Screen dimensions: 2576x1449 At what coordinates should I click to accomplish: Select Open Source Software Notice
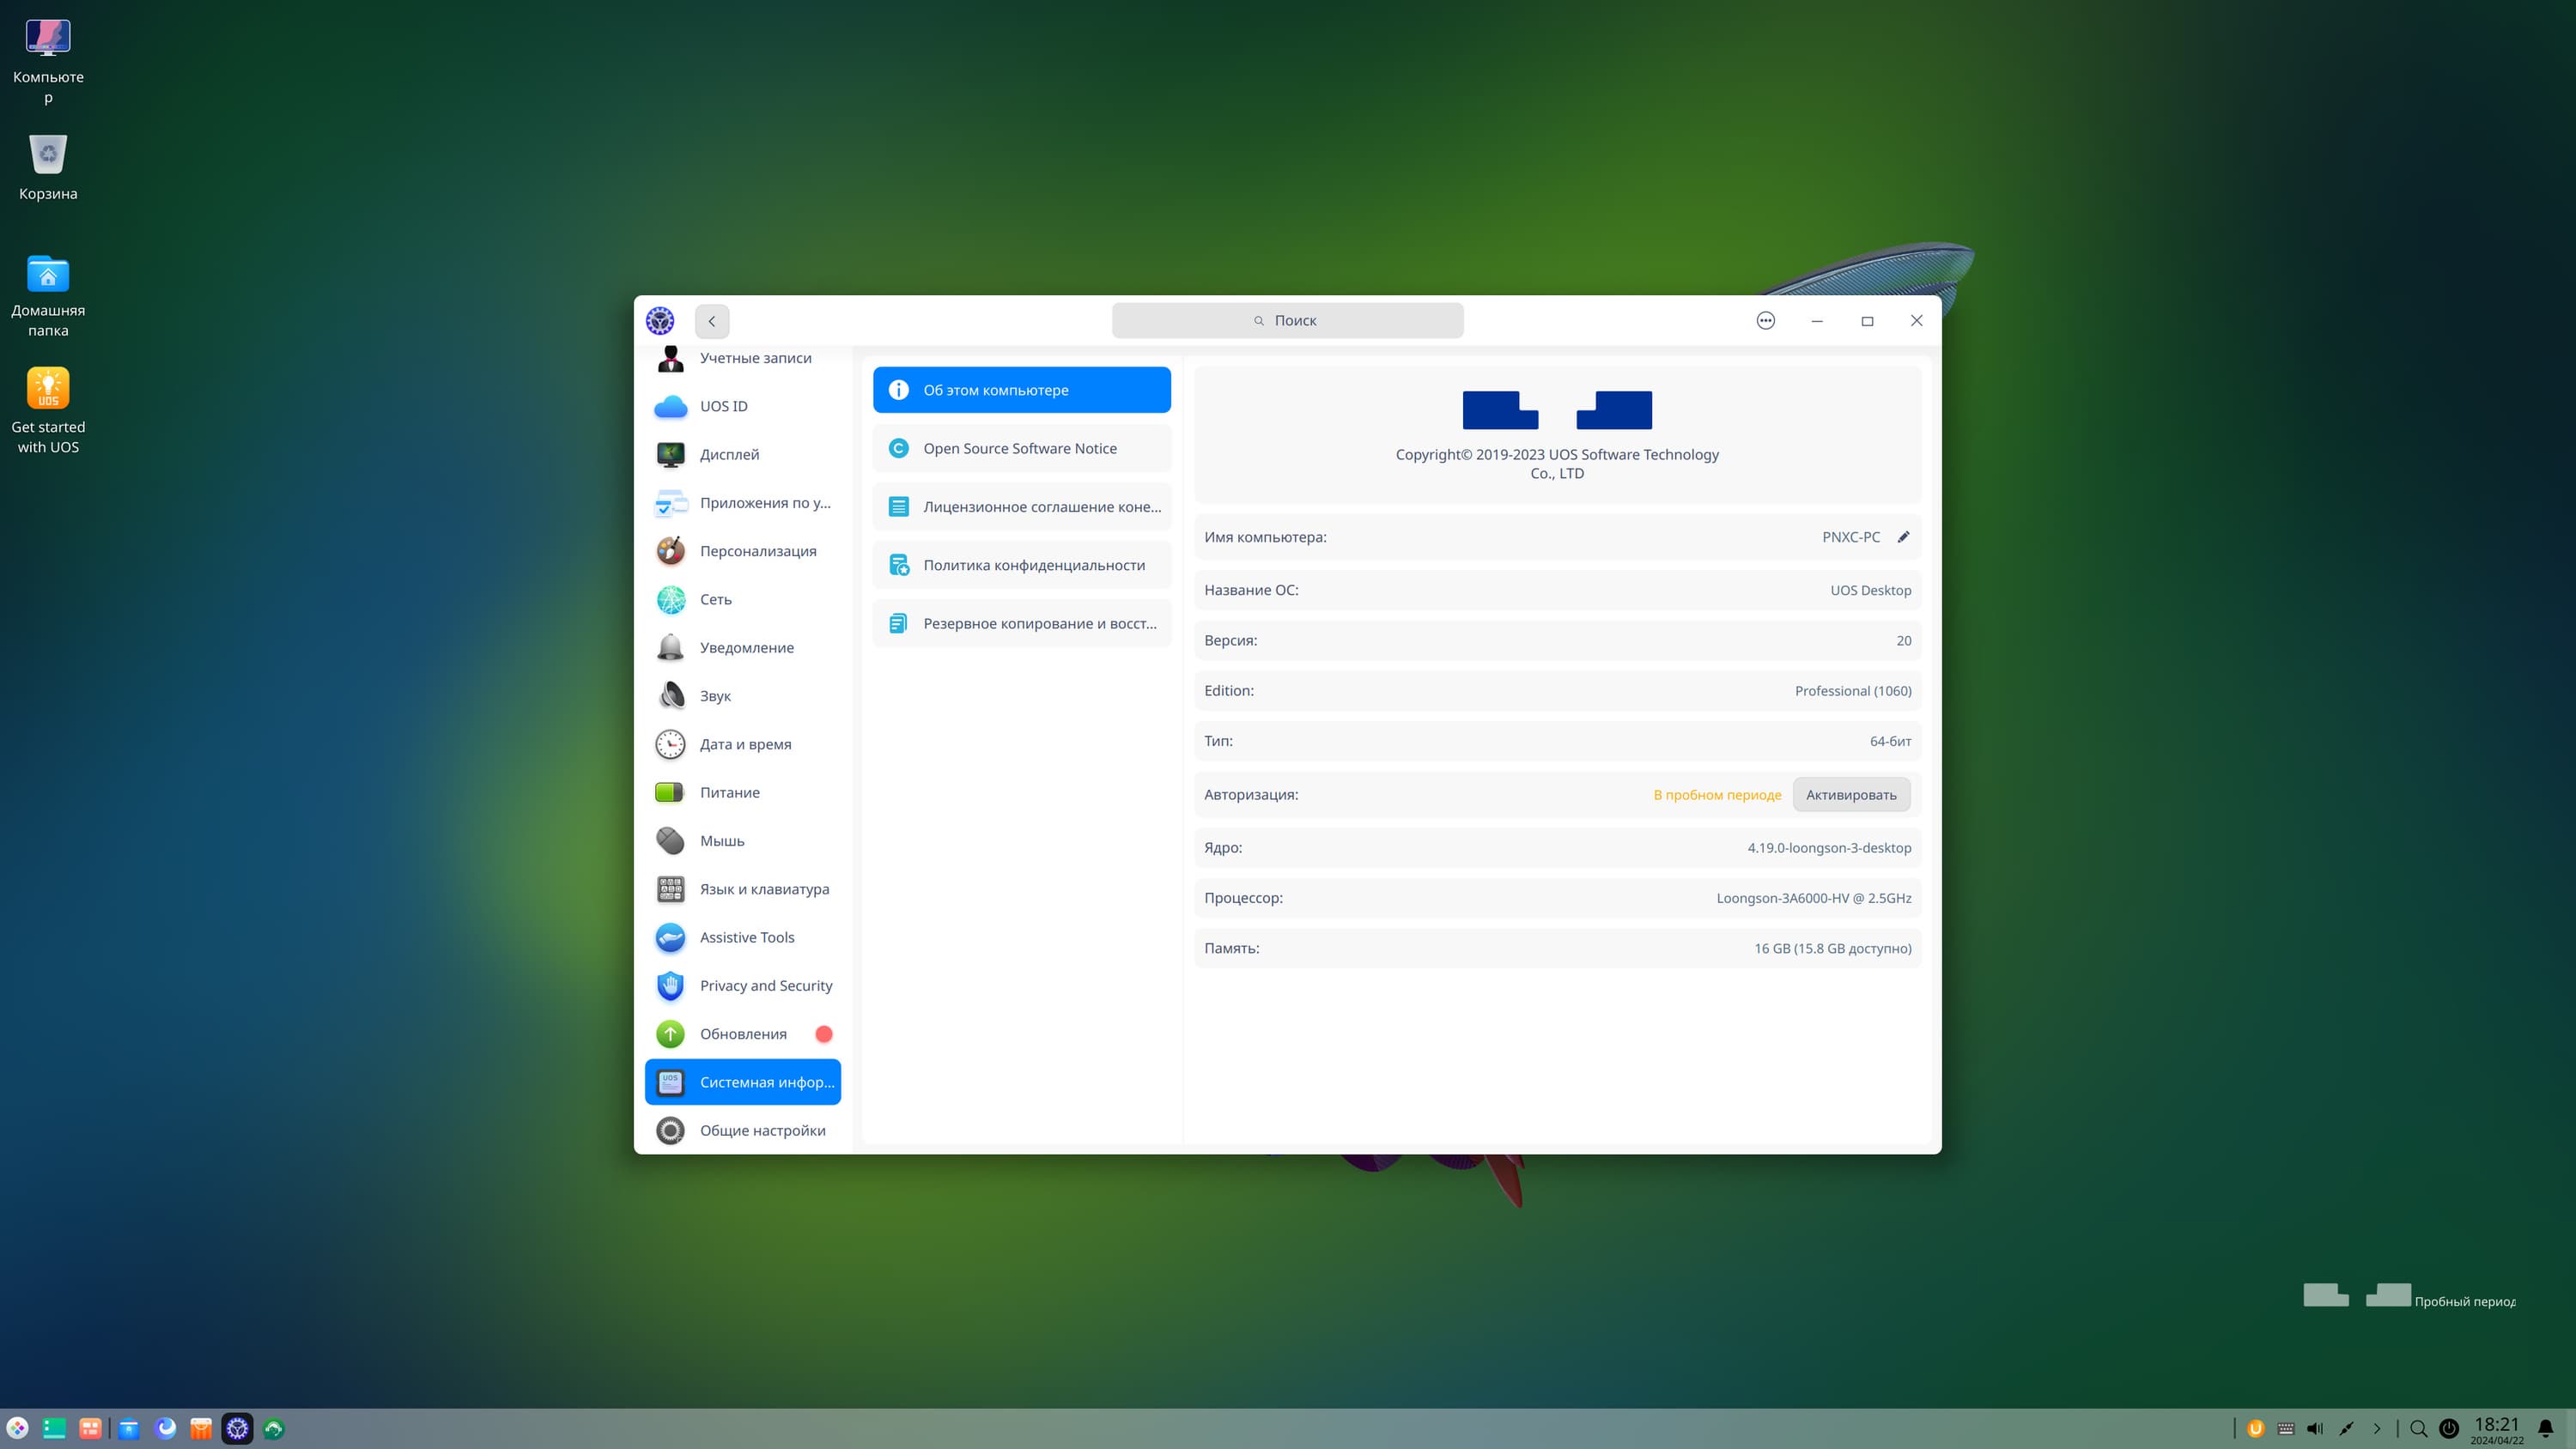(1021, 448)
